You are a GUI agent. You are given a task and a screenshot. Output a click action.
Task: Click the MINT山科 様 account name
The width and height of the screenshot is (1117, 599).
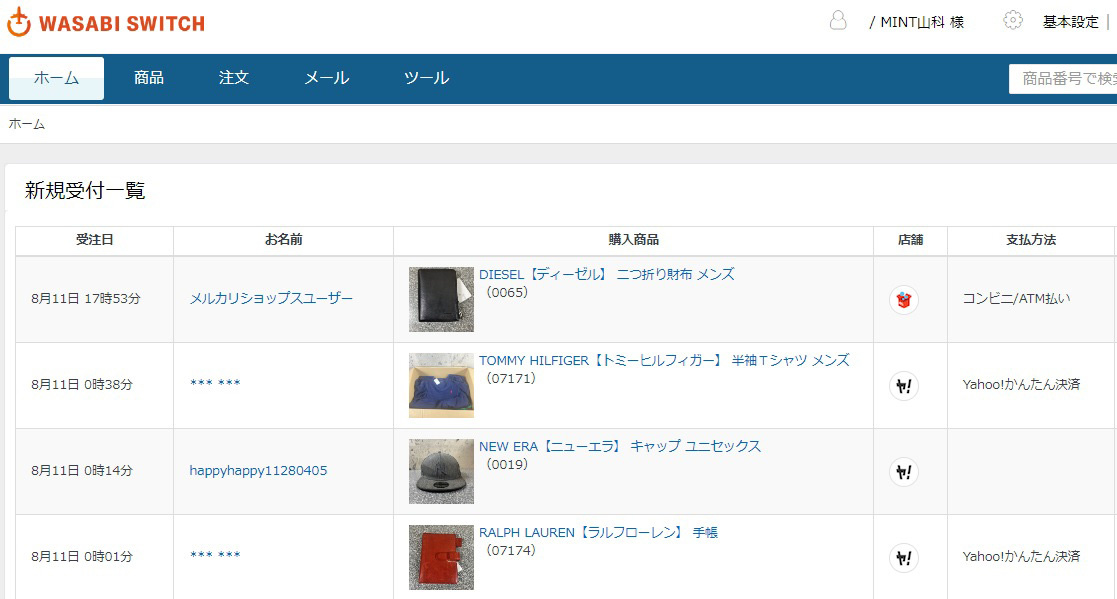pyautogui.click(x=922, y=22)
